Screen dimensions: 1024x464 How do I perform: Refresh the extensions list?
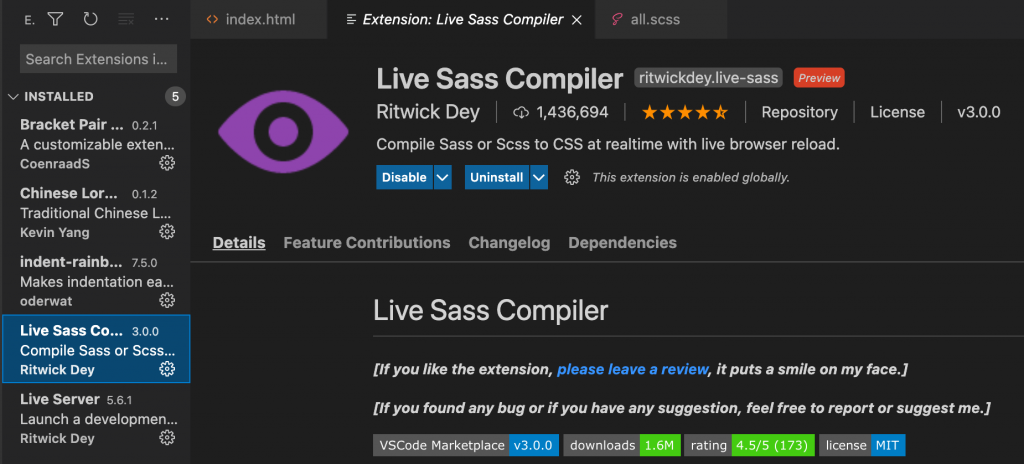tap(90, 19)
